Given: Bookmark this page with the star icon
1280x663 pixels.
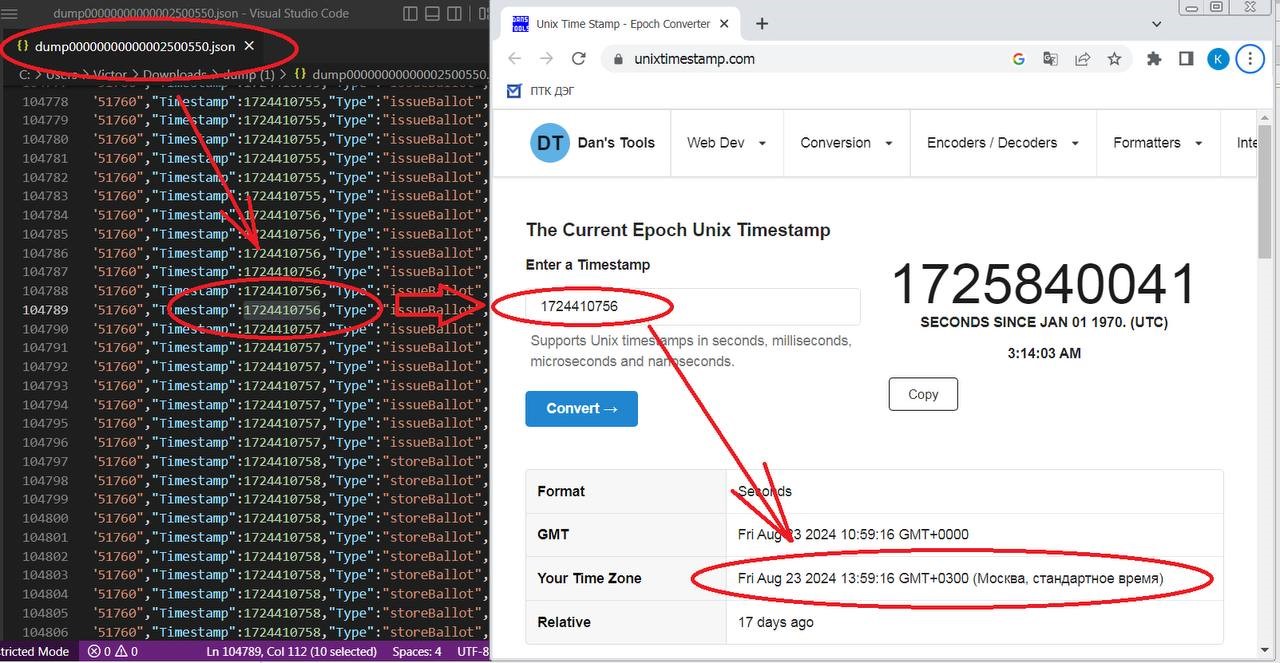Looking at the screenshot, I should pyautogui.click(x=1114, y=59).
